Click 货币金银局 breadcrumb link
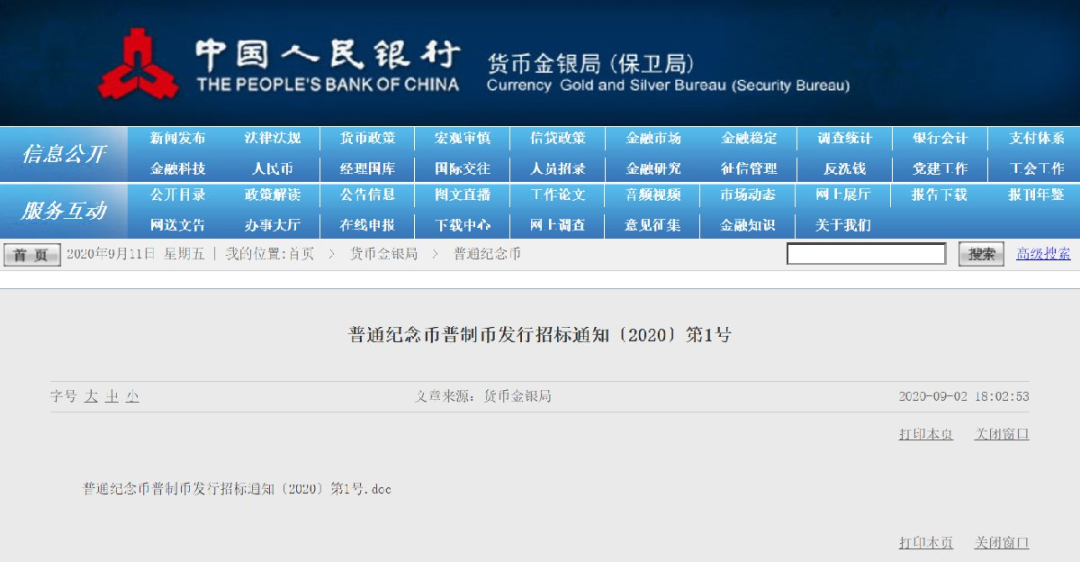This screenshot has height=562, width=1080. [384, 254]
